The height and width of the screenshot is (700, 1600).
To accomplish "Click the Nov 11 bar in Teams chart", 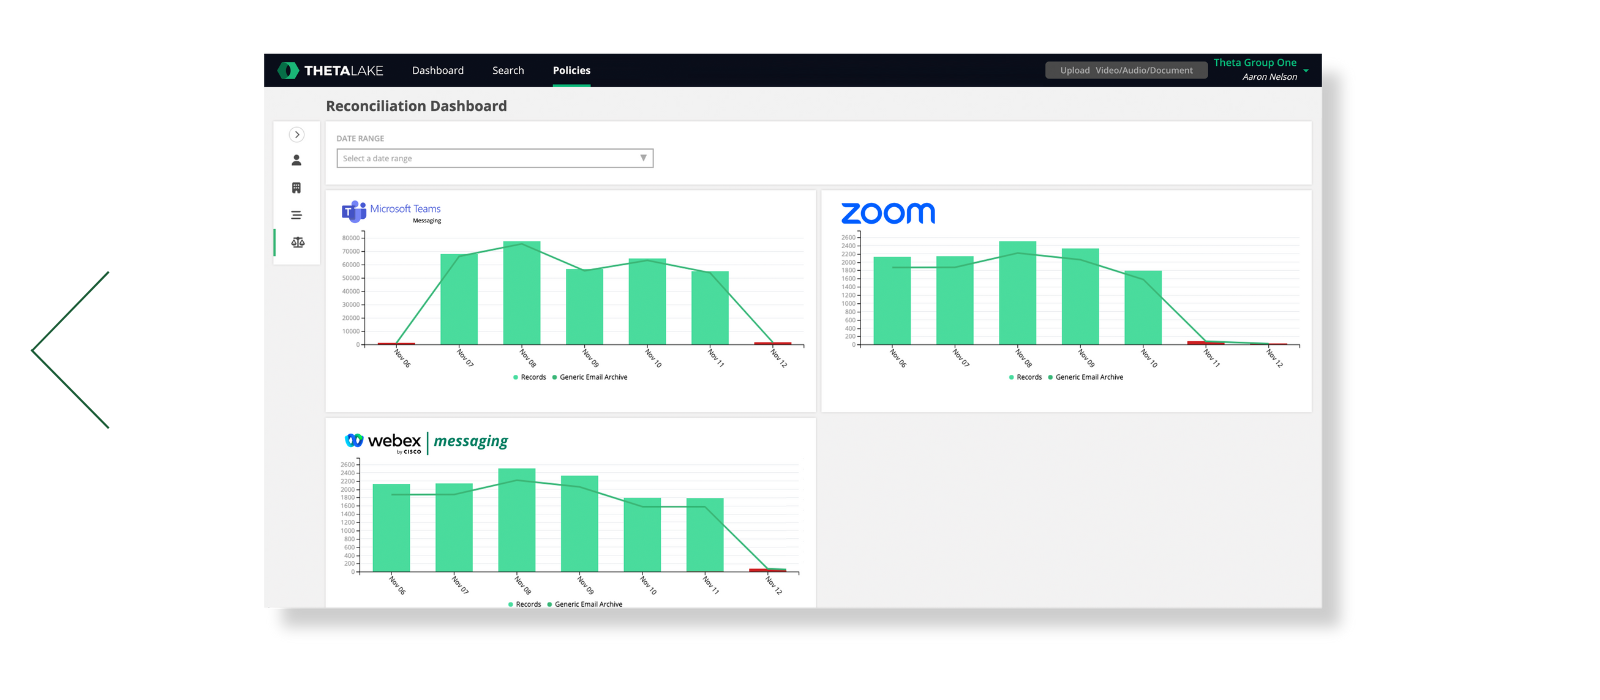I will tap(710, 308).
